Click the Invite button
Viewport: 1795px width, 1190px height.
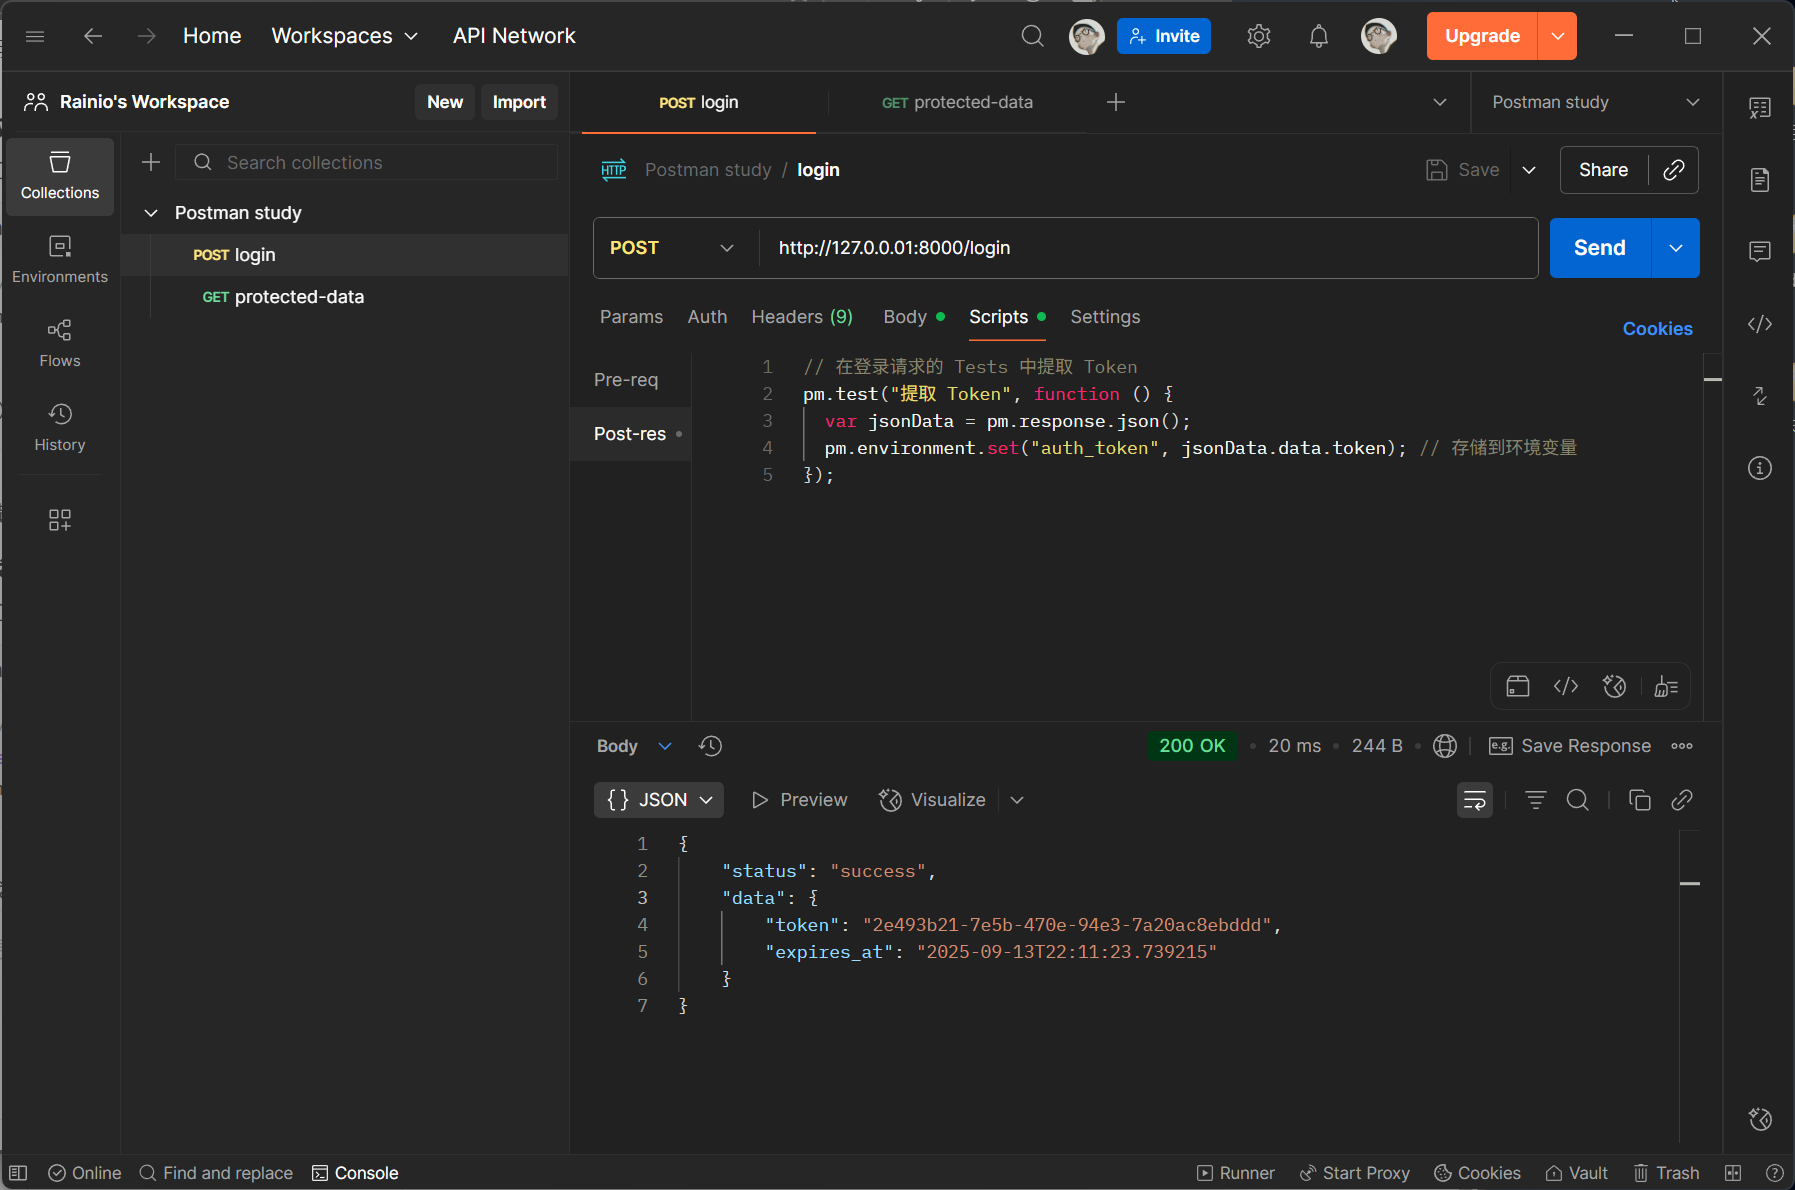(1164, 36)
